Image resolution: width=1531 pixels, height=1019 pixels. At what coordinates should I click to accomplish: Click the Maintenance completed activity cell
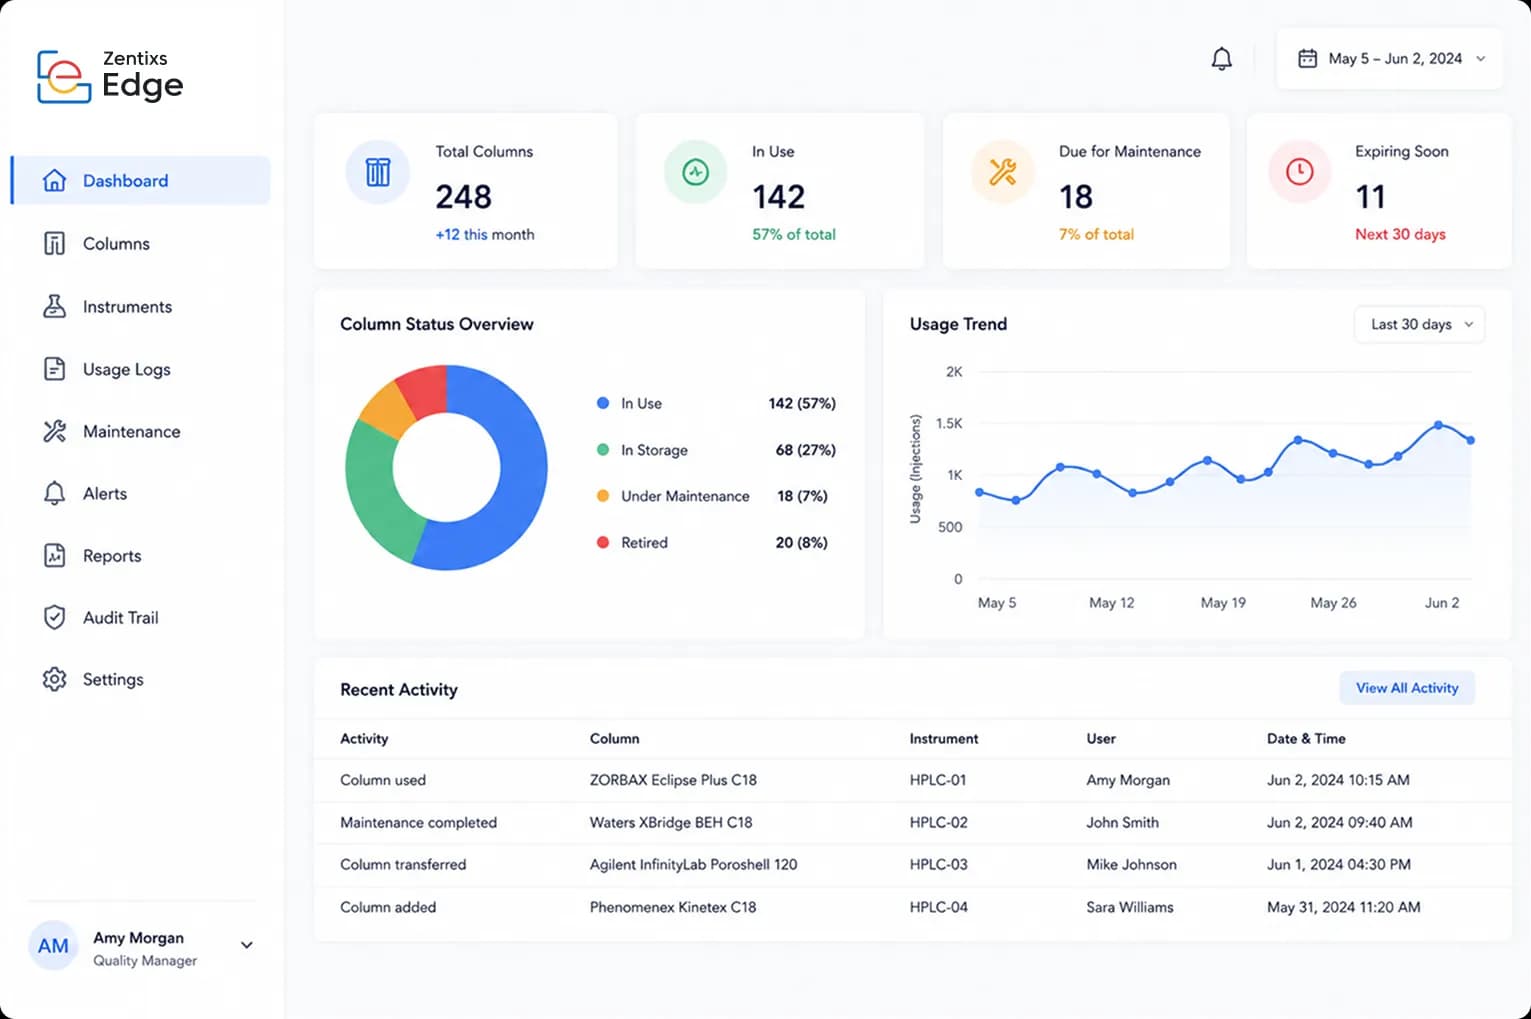pos(418,822)
